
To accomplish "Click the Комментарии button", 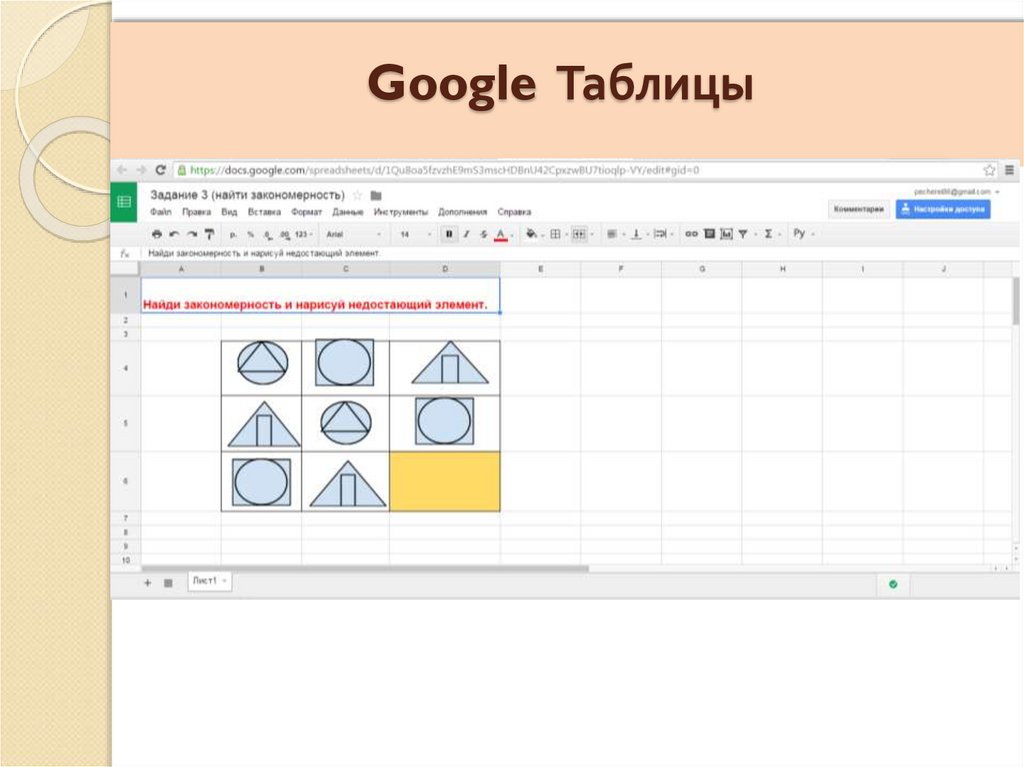I will click(859, 209).
